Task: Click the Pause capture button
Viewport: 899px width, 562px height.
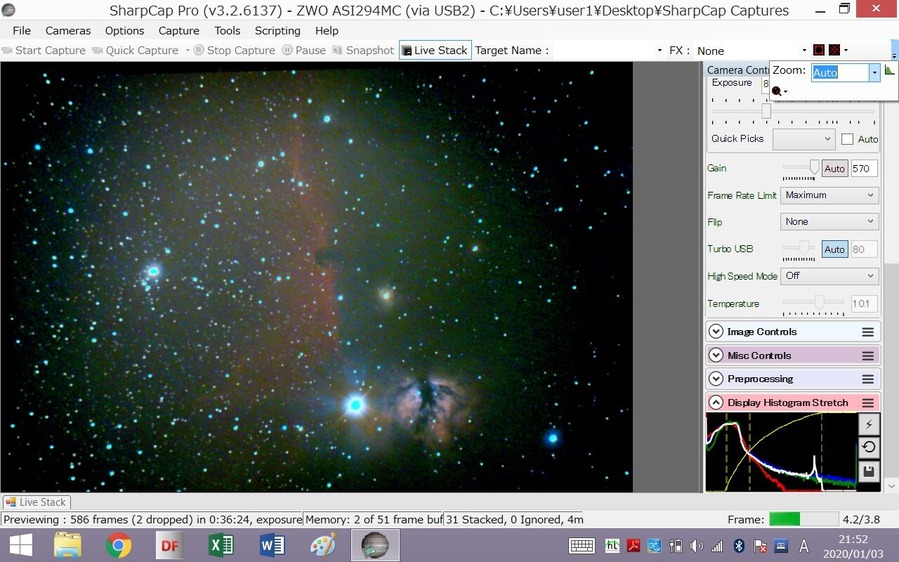Action: tap(304, 50)
